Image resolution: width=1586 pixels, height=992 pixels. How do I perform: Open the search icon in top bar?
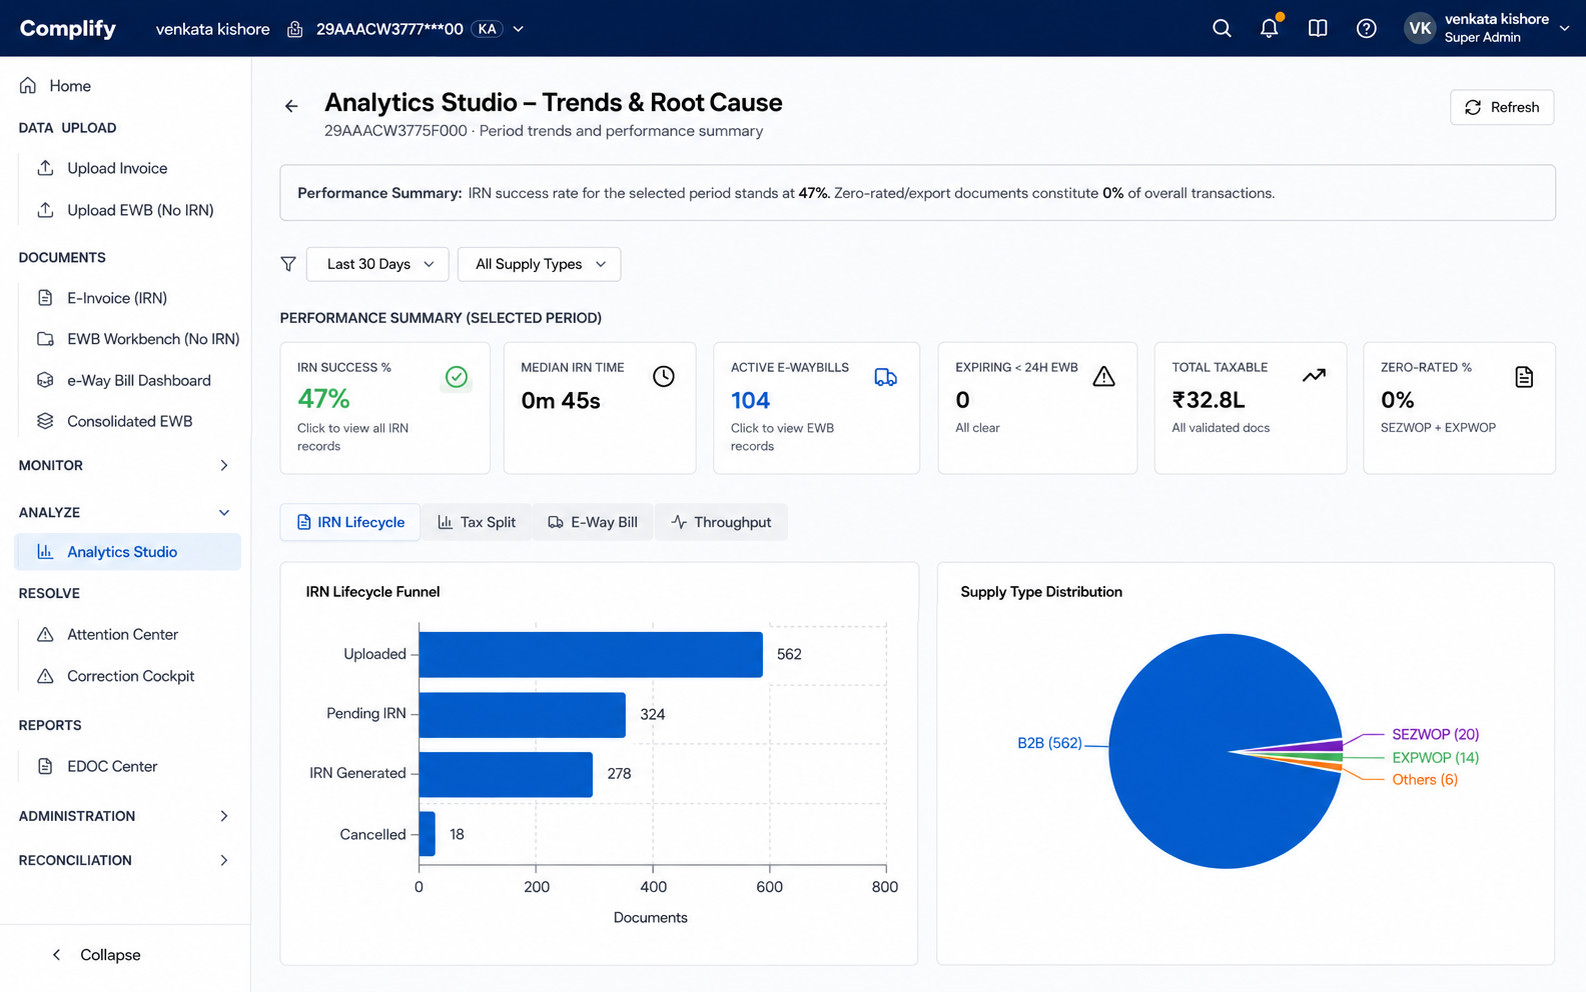(1221, 28)
